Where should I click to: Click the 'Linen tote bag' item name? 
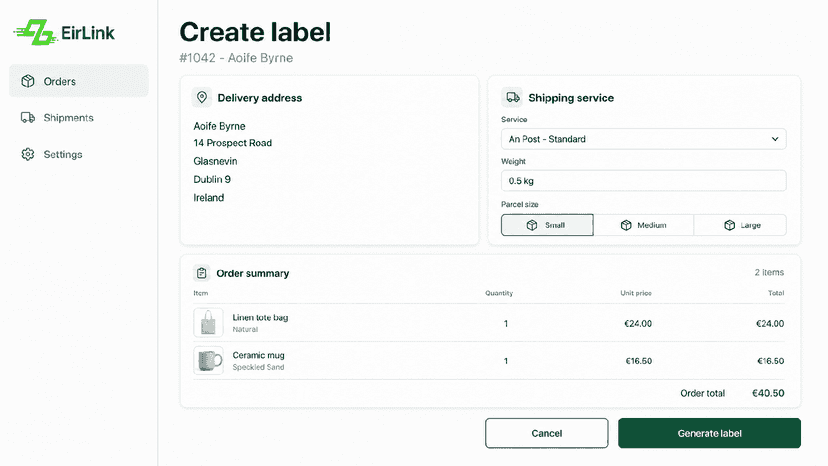click(260, 318)
